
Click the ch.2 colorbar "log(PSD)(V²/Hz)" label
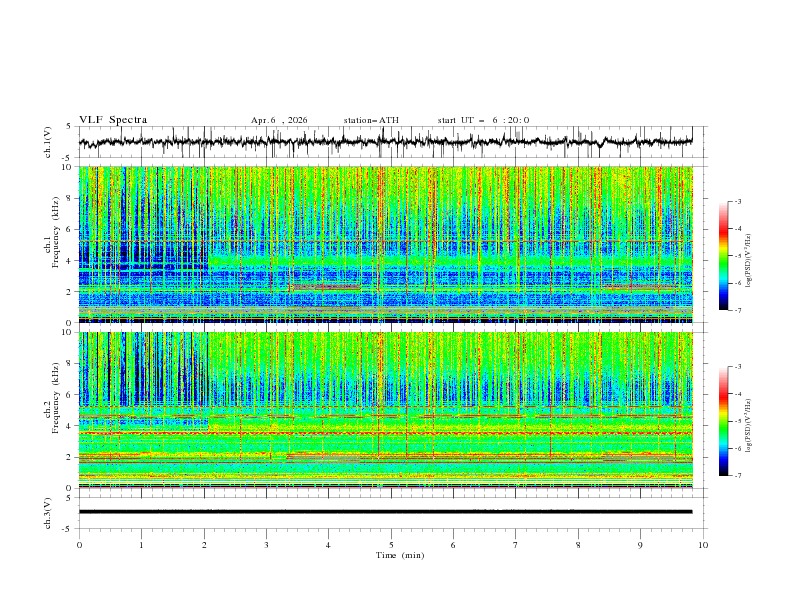(x=748, y=425)
